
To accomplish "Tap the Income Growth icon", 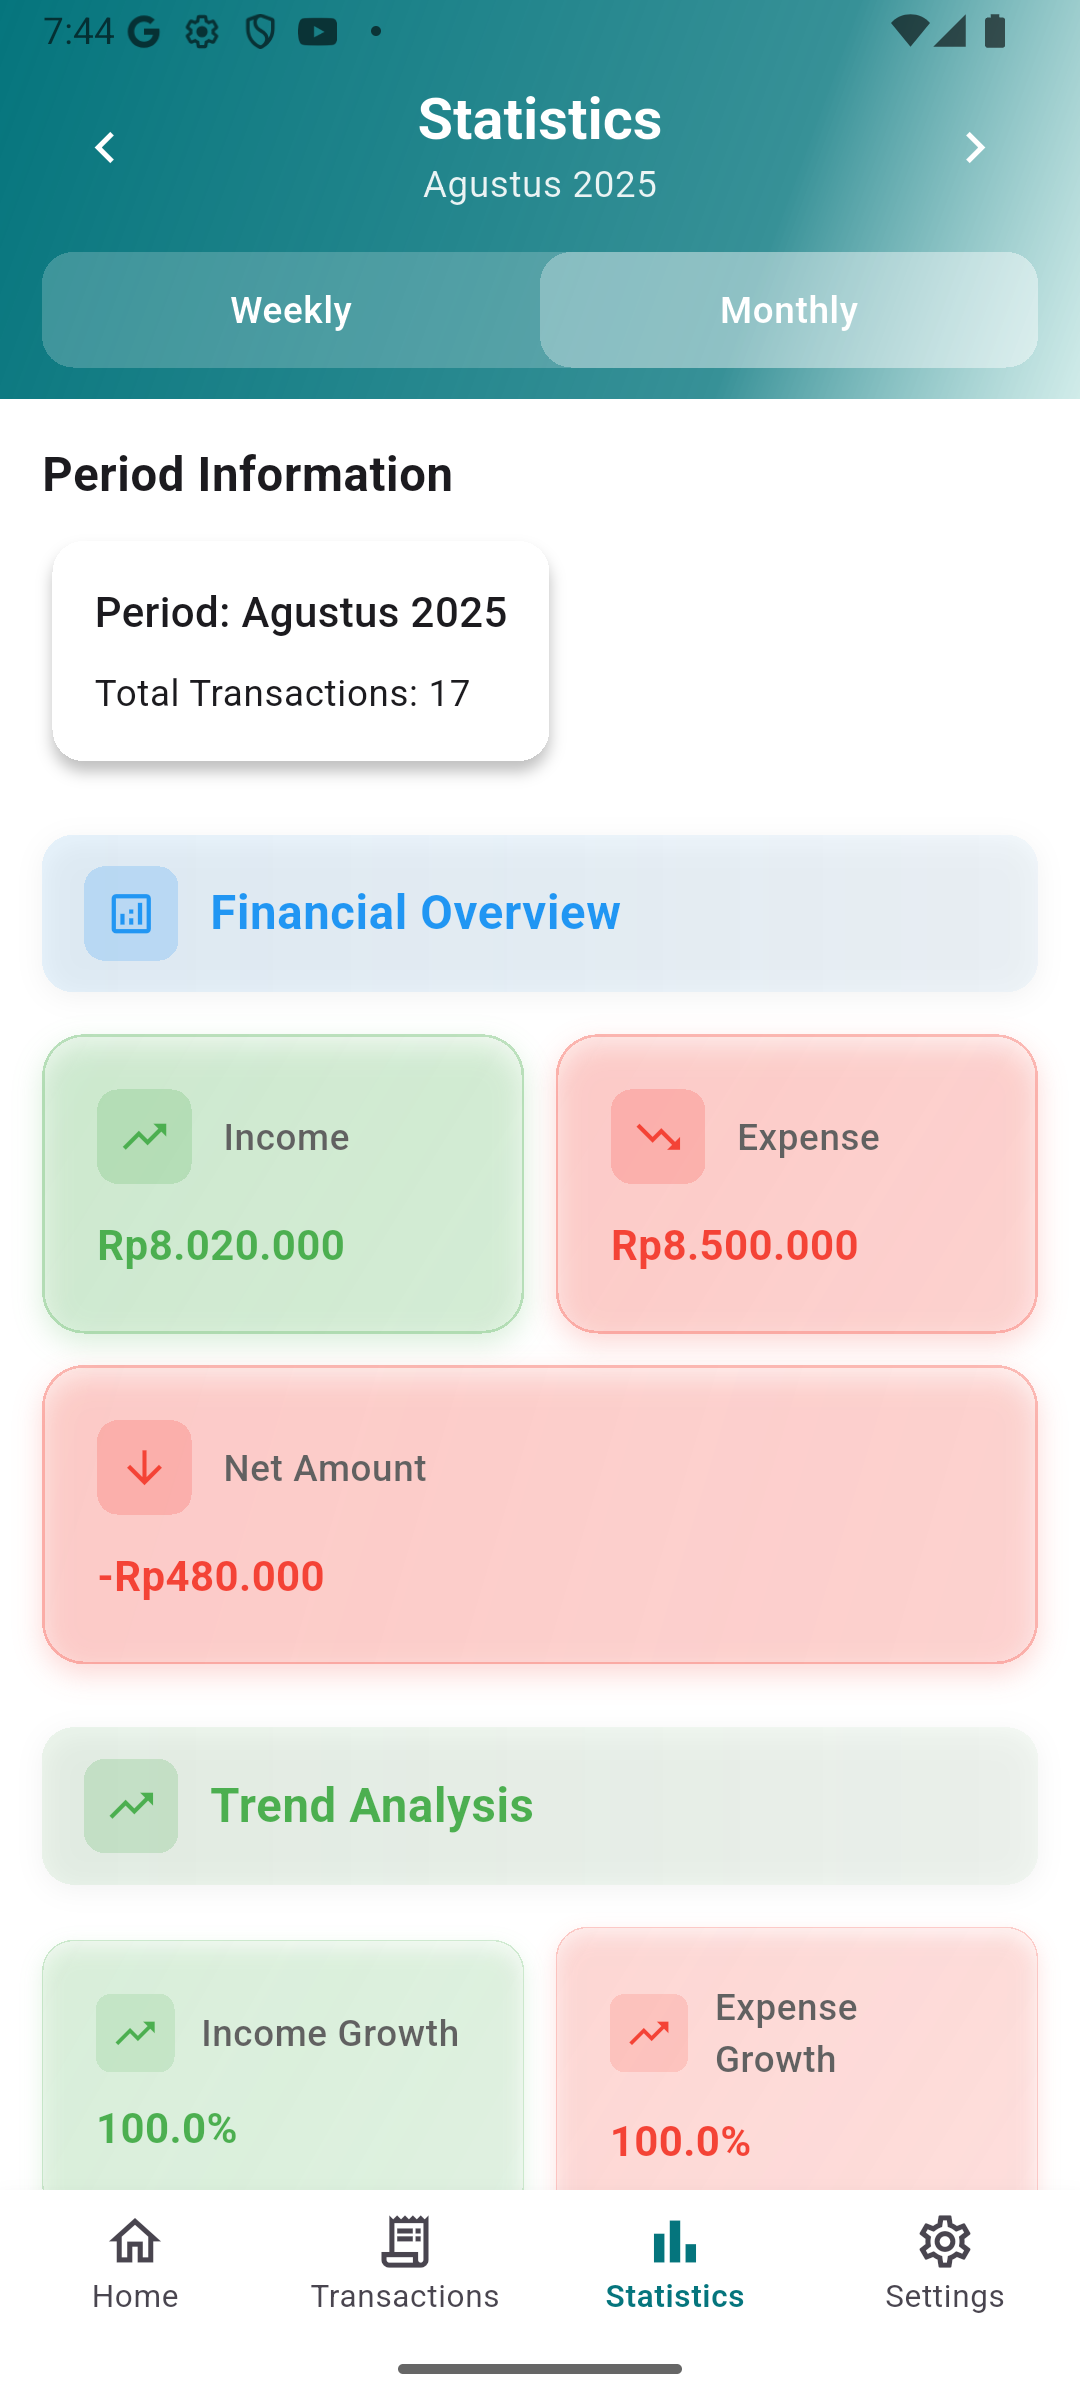I will (135, 2033).
